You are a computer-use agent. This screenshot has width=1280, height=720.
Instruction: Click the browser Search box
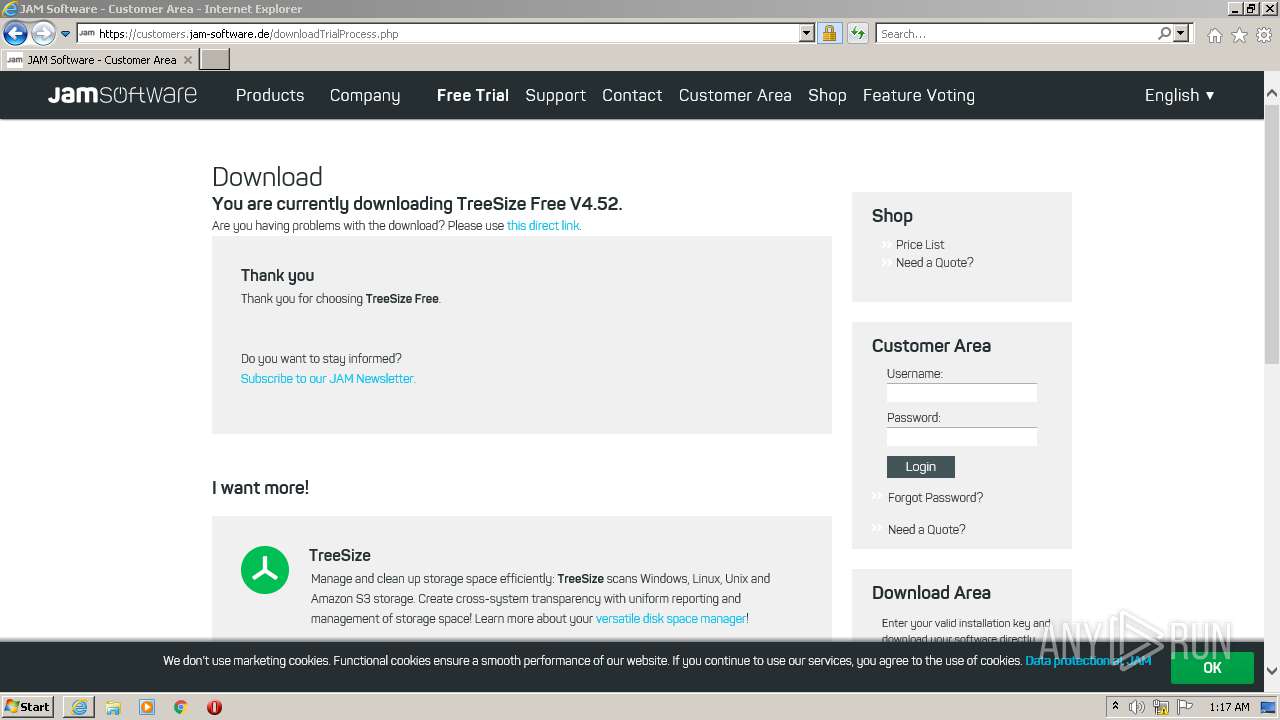[x=1015, y=33]
